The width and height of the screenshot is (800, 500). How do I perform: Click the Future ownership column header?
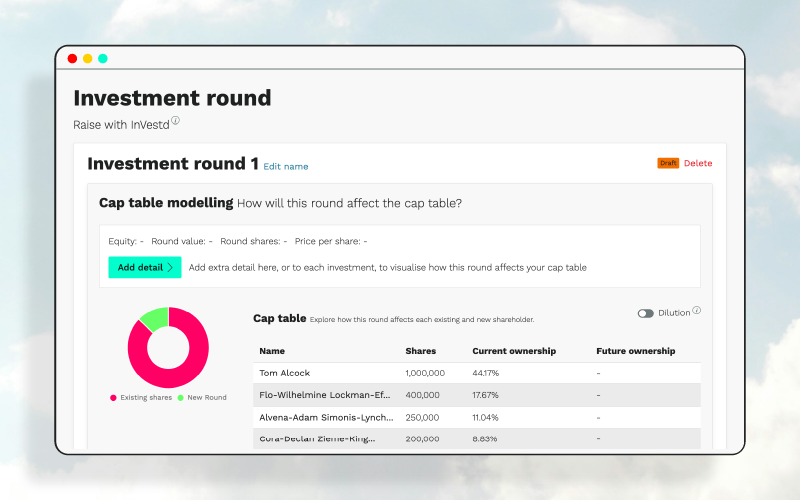coord(636,351)
